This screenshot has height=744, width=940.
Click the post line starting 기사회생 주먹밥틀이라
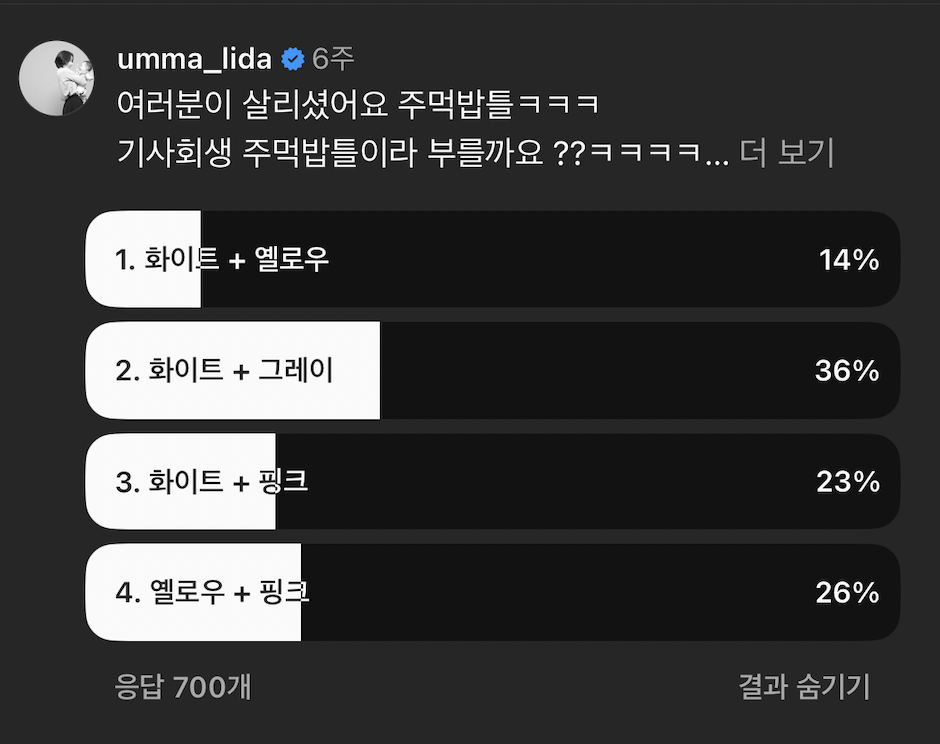tap(420, 153)
